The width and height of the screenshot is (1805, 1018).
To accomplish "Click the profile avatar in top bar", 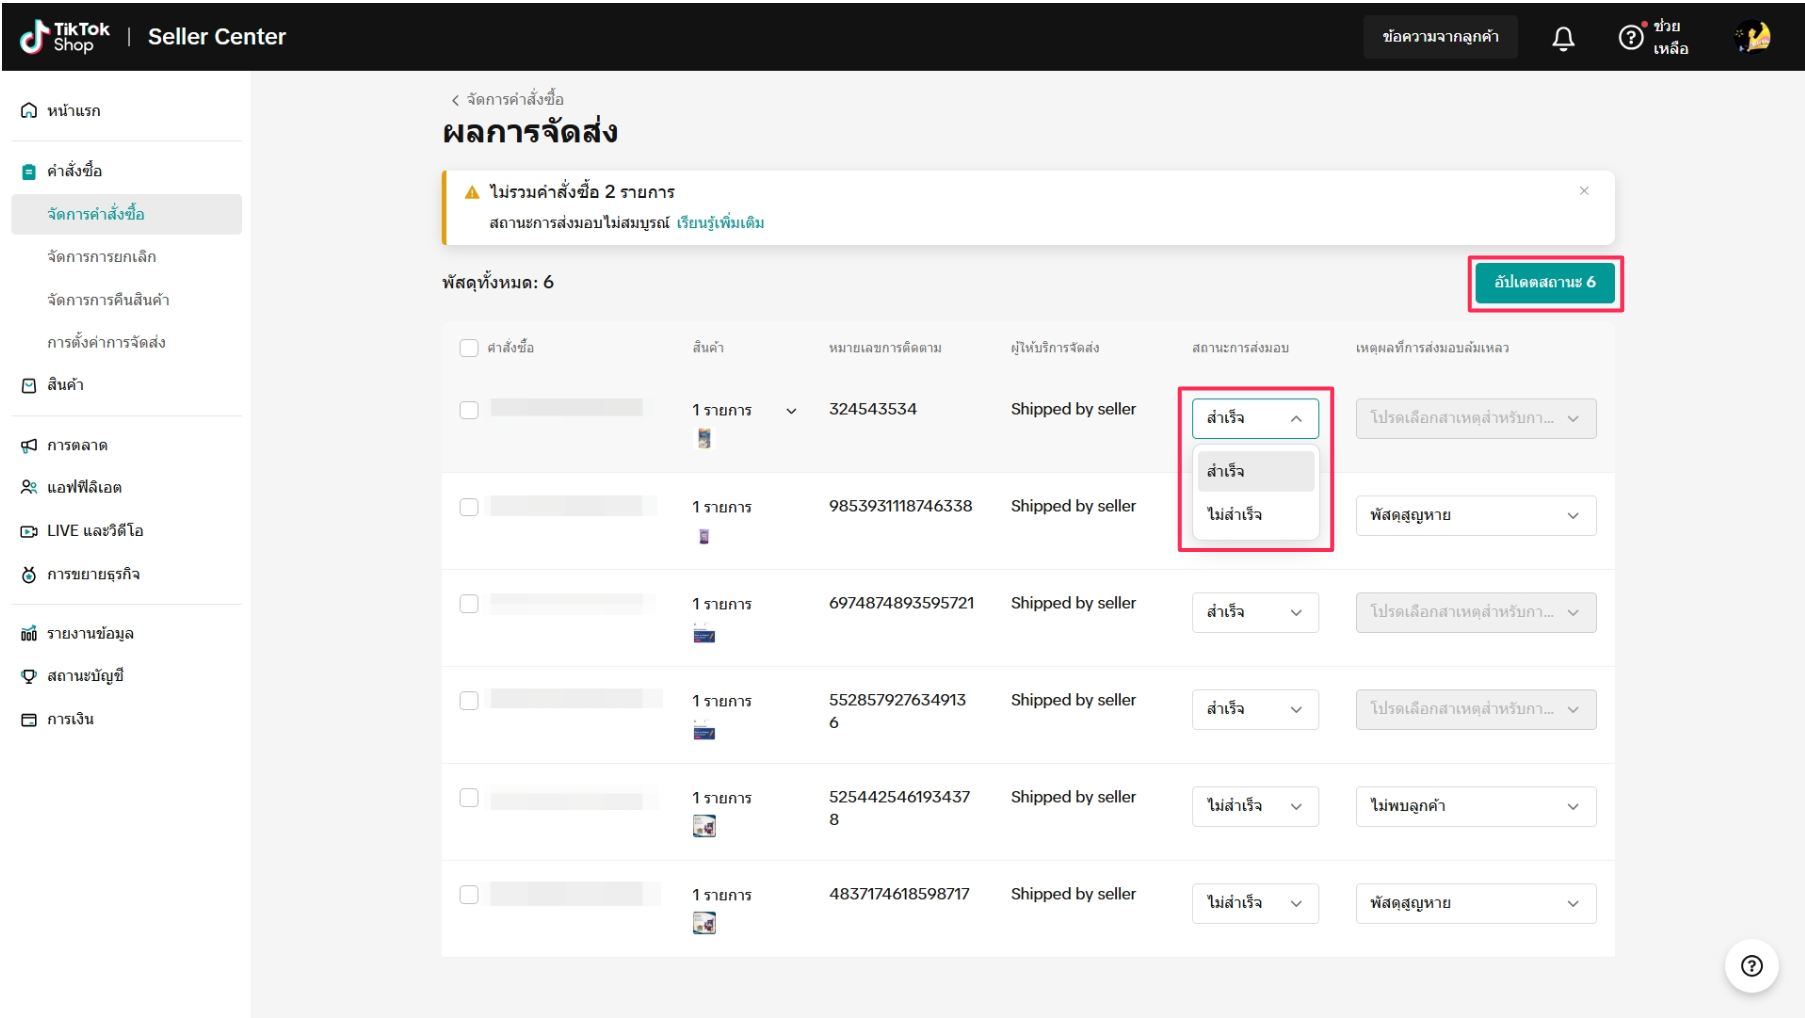I will [x=1753, y=37].
